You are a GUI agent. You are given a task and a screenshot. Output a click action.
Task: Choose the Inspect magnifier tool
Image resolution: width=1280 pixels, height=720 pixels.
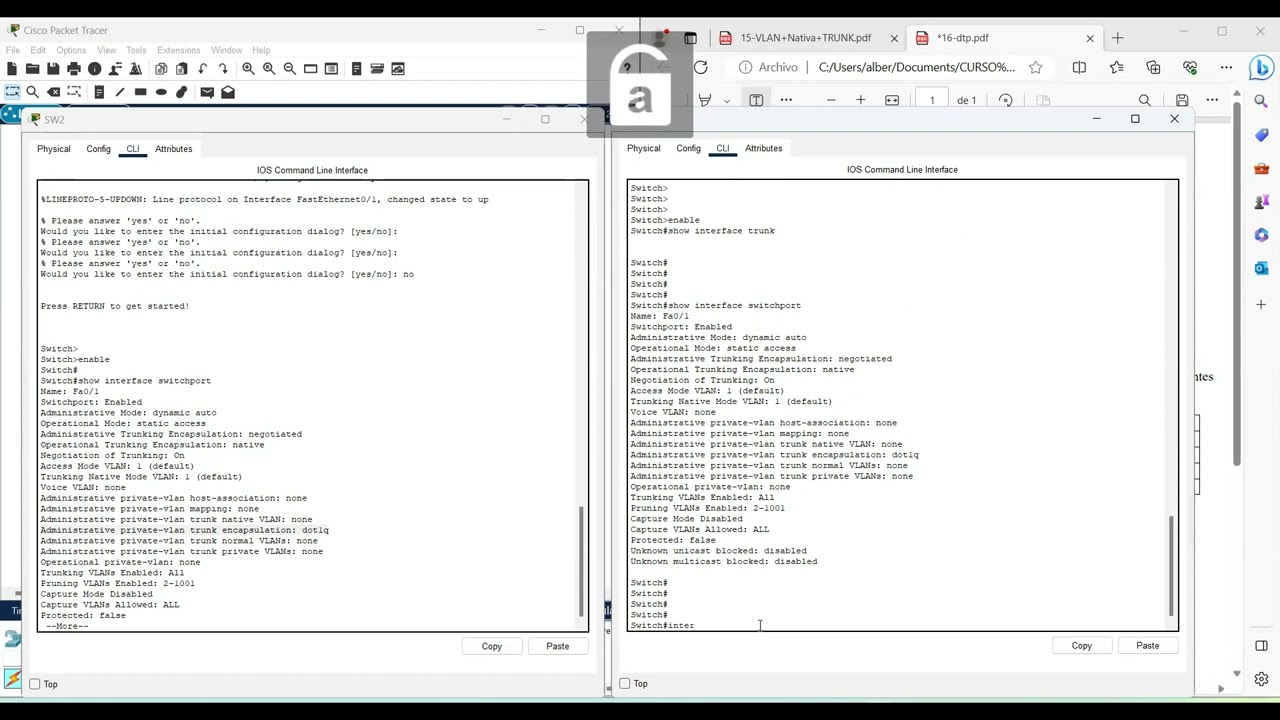(x=33, y=92)
